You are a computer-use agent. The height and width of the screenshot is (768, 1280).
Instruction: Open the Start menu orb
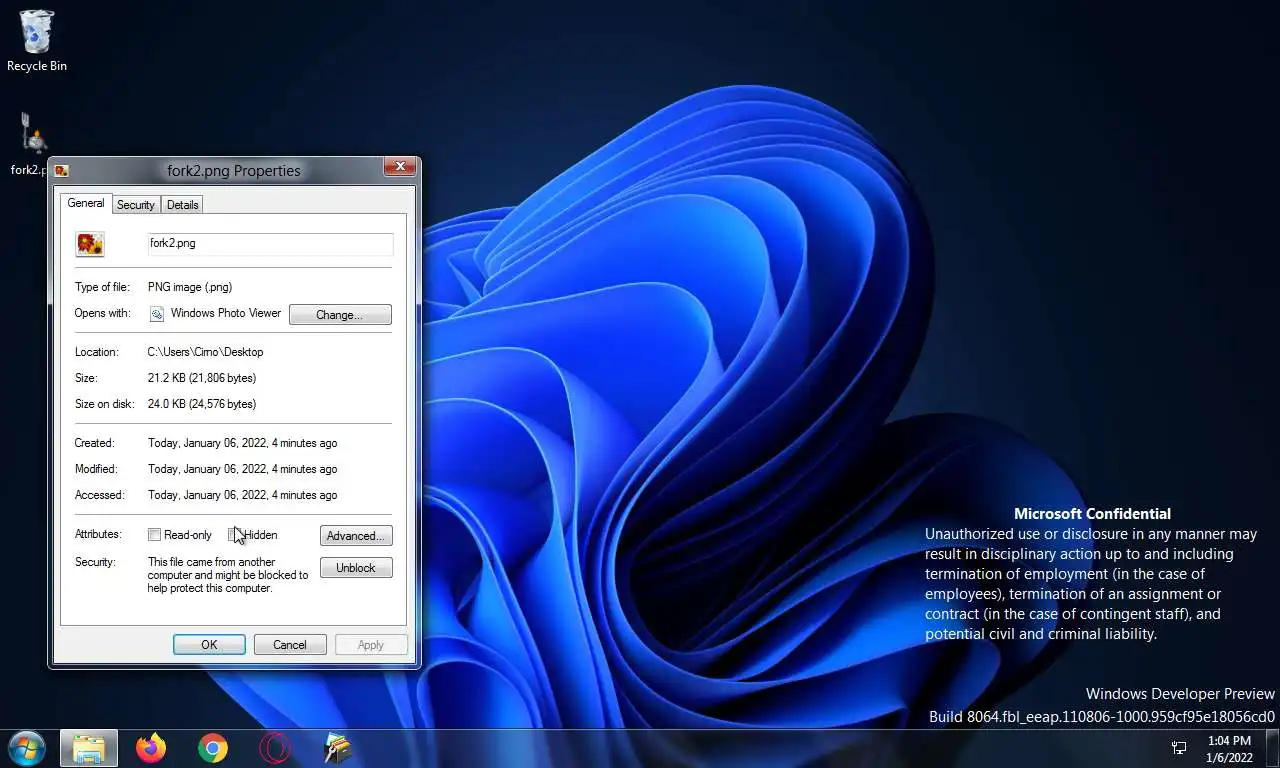coord(26,748)
